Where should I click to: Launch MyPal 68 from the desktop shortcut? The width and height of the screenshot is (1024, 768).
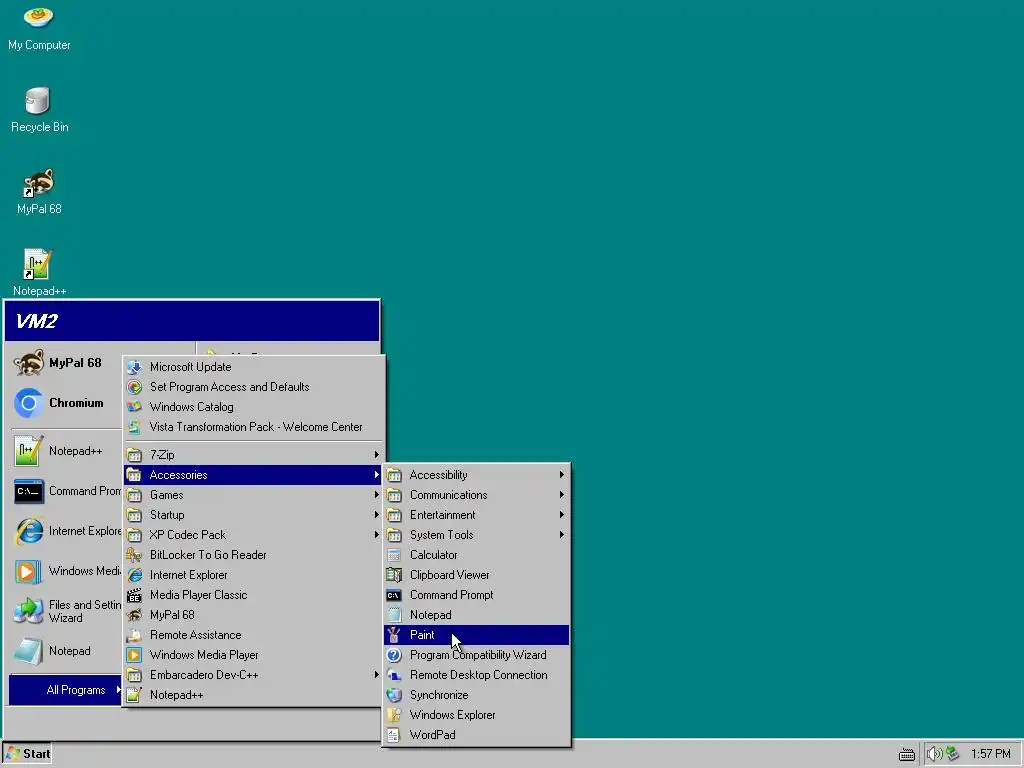(39, 192)
